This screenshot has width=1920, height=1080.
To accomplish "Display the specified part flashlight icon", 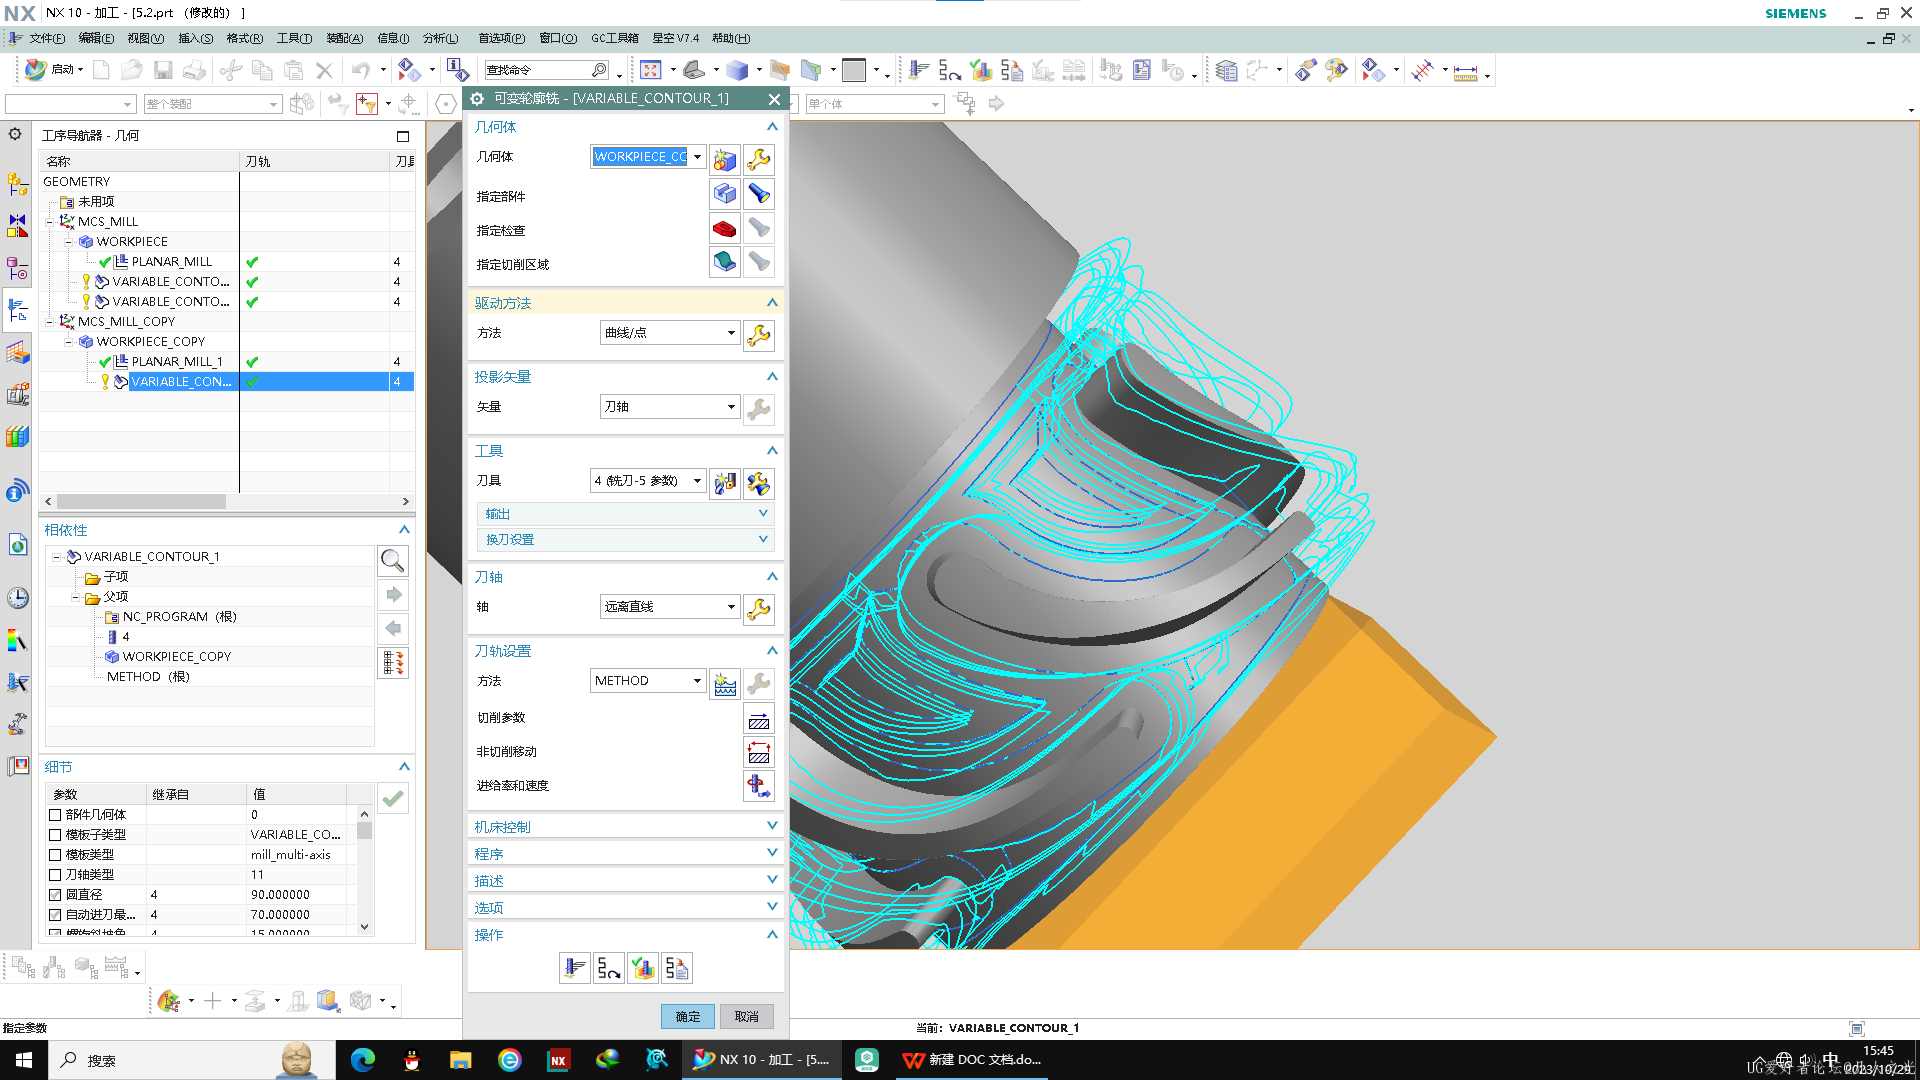I will [x=759, y=195].
